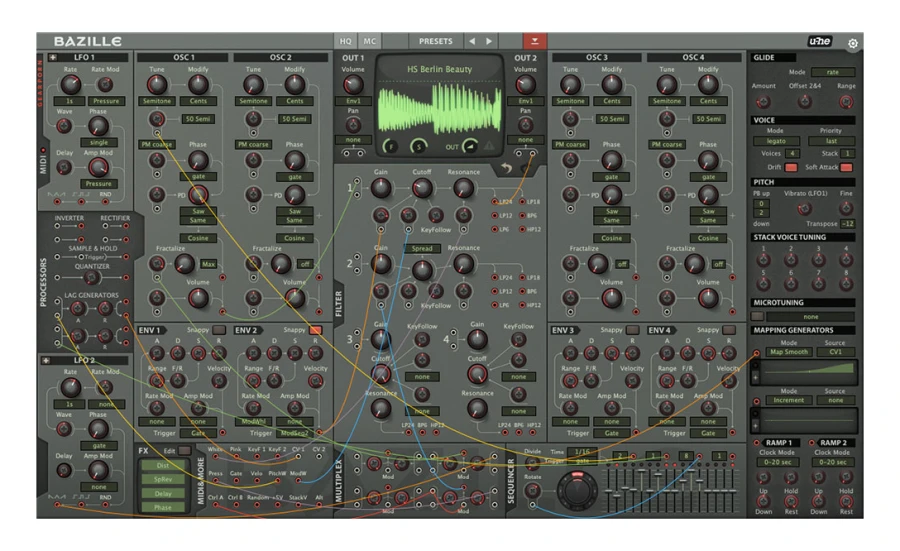
Task: Toggle ENV 2 Snappy switch
Action: [x=315, y=330]
